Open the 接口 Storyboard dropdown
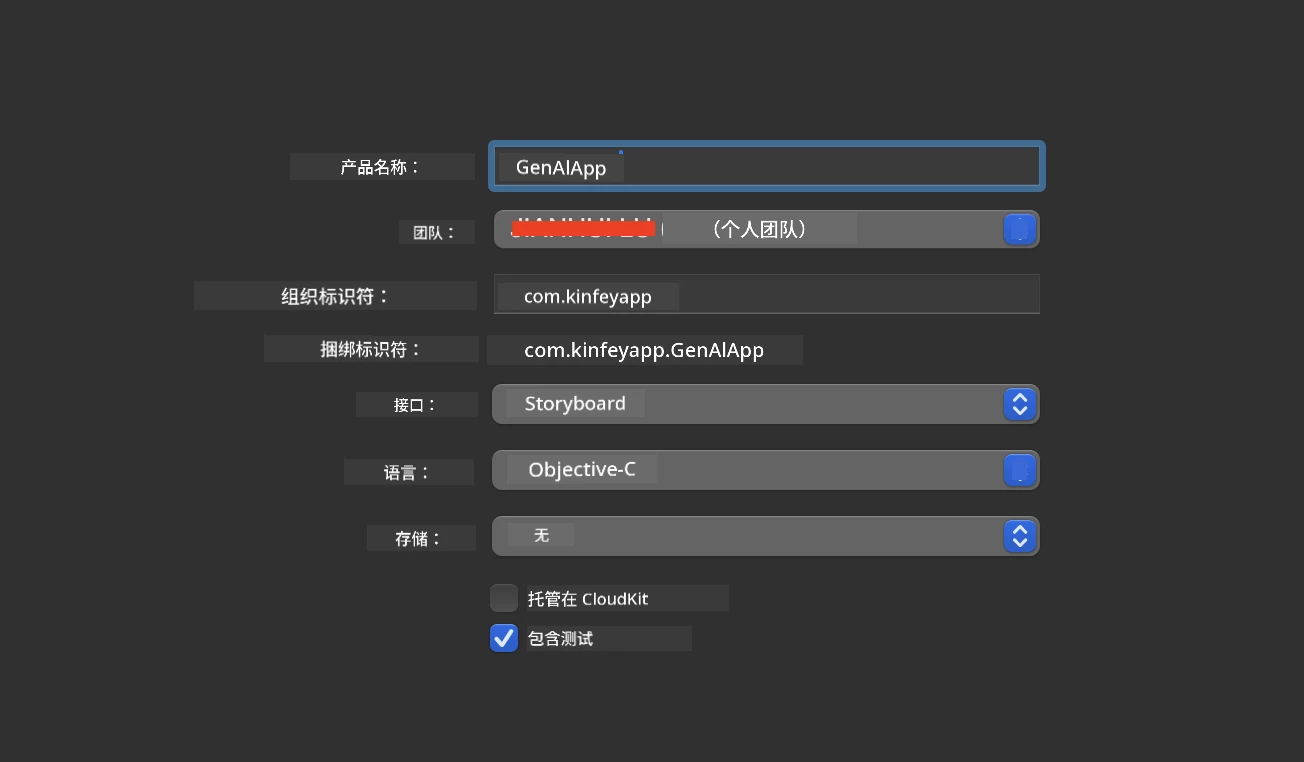The width and height of the screenshot is (1304, 762). click(766, 404)
